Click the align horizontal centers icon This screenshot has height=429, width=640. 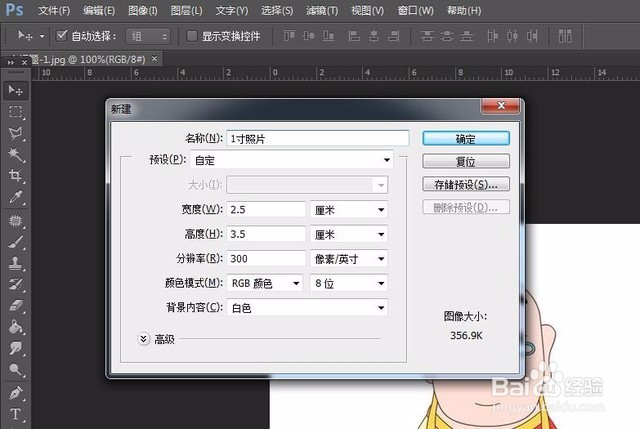(x=374, y=36)
